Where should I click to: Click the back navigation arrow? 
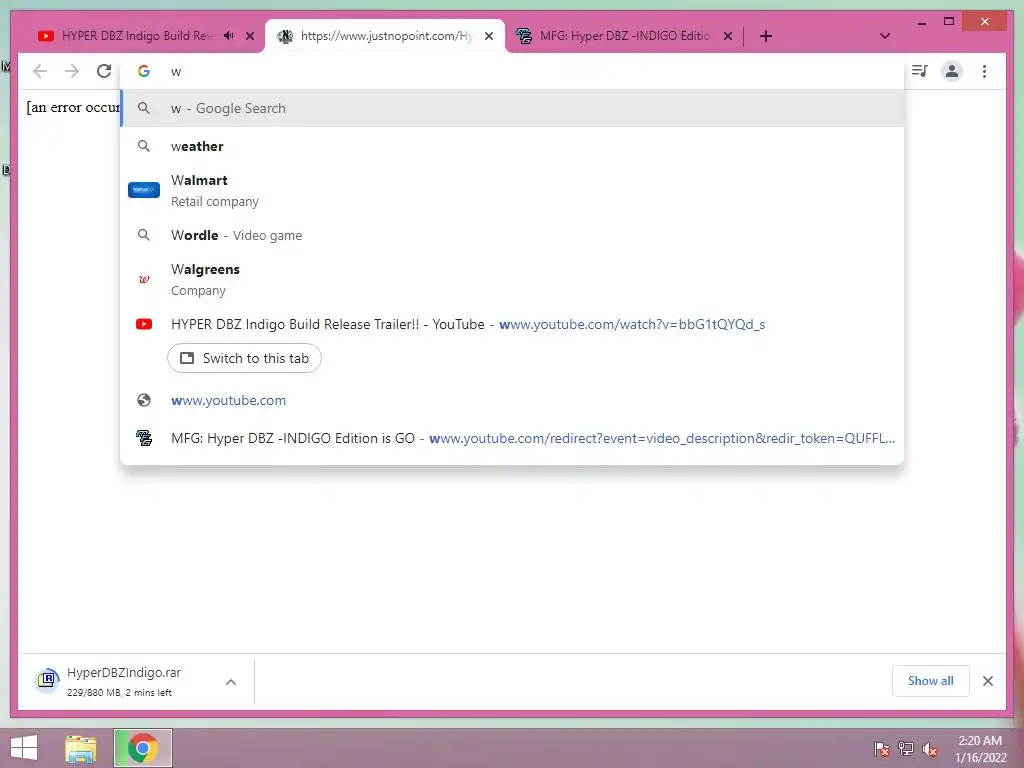[40, 71]
